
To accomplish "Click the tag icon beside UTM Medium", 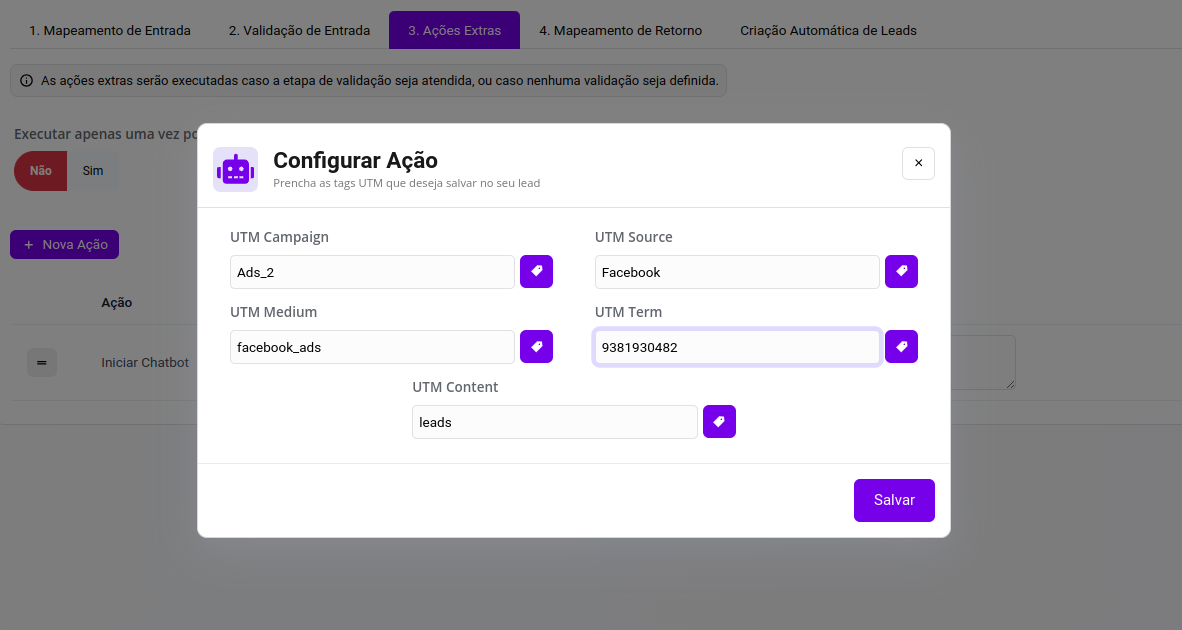I will point(536,347).
